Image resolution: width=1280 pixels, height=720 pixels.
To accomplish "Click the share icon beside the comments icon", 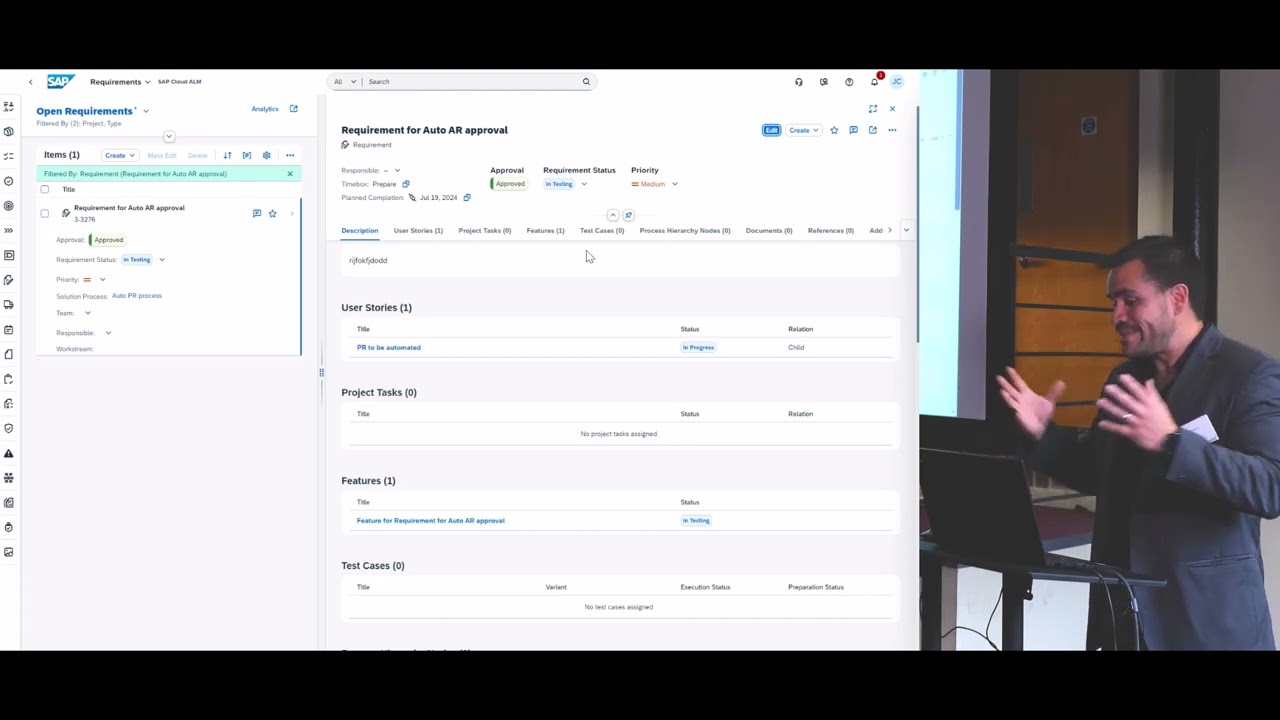I will tap(872, 130).
